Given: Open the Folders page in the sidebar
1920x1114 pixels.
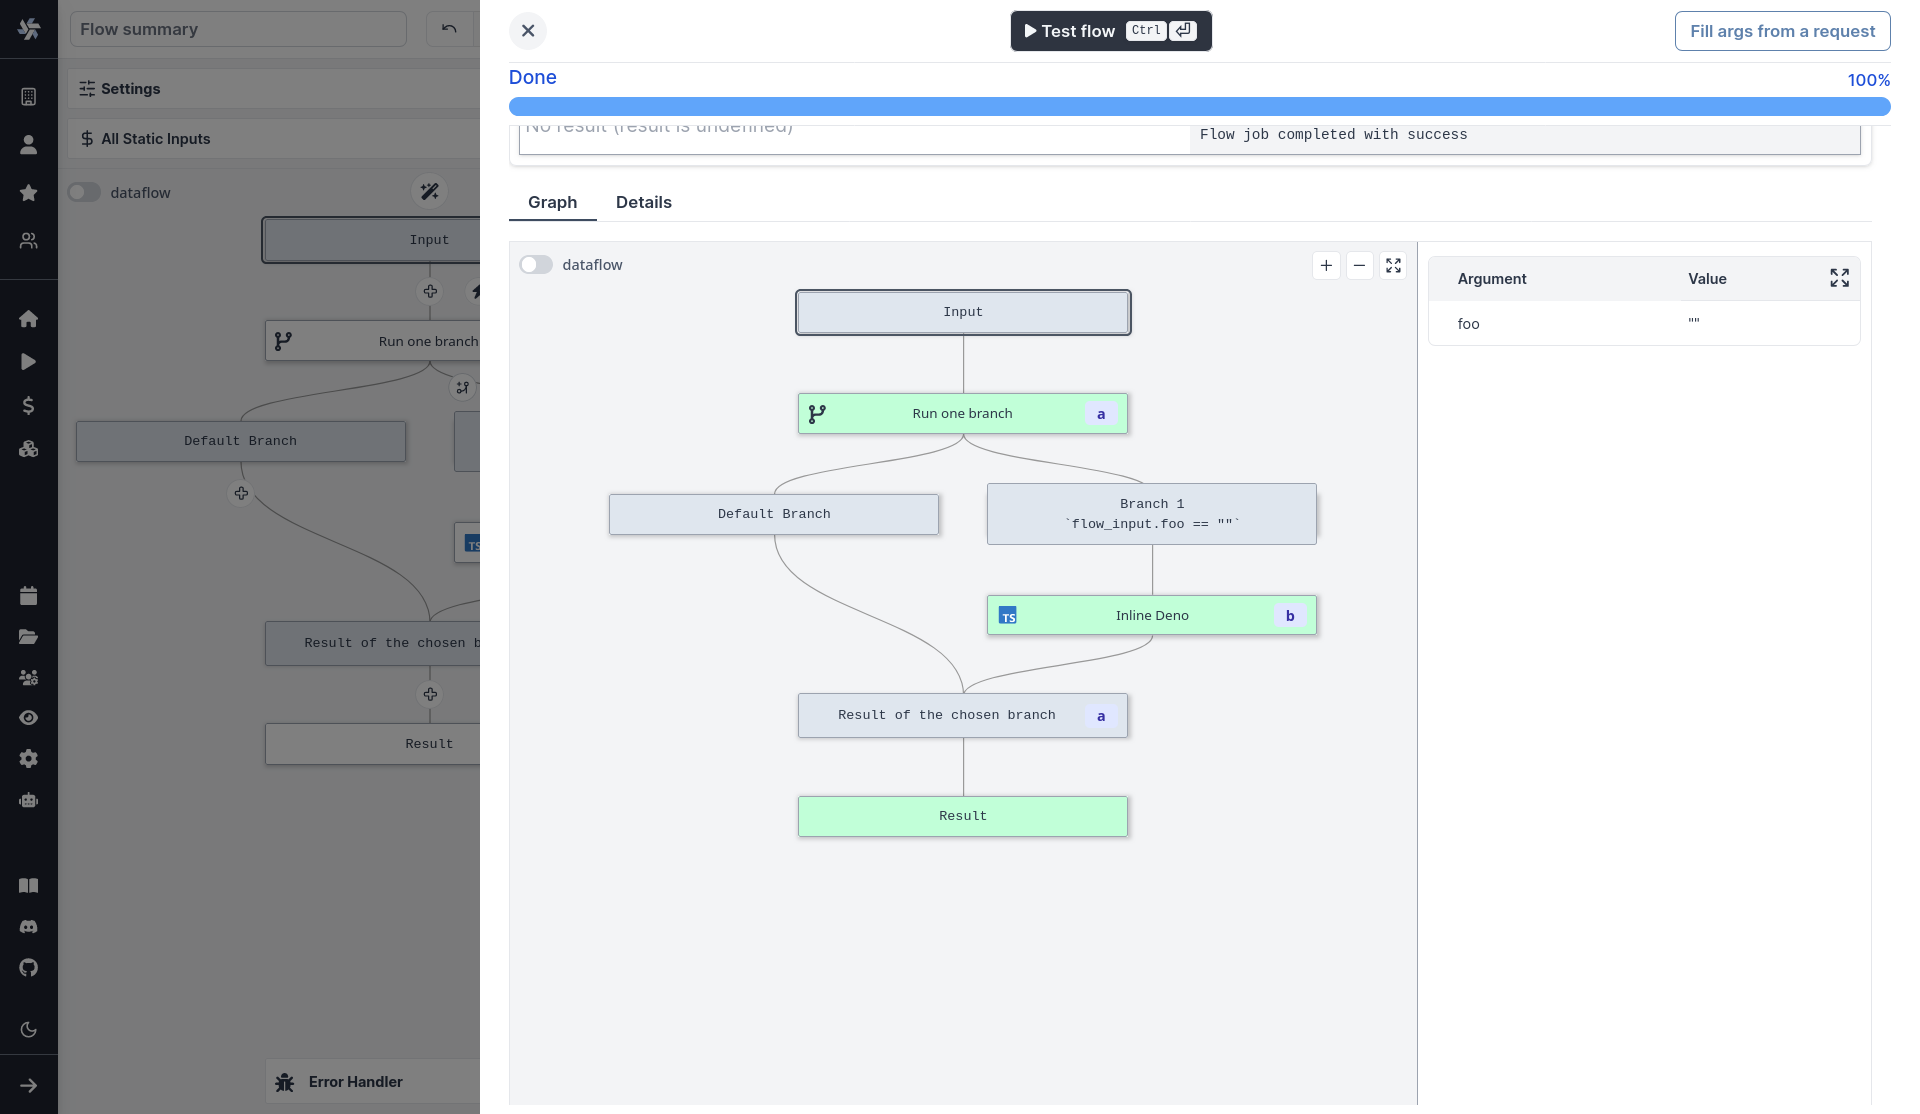Looking at the screenshot, I should pyautogui.click(x=29, y=637).
